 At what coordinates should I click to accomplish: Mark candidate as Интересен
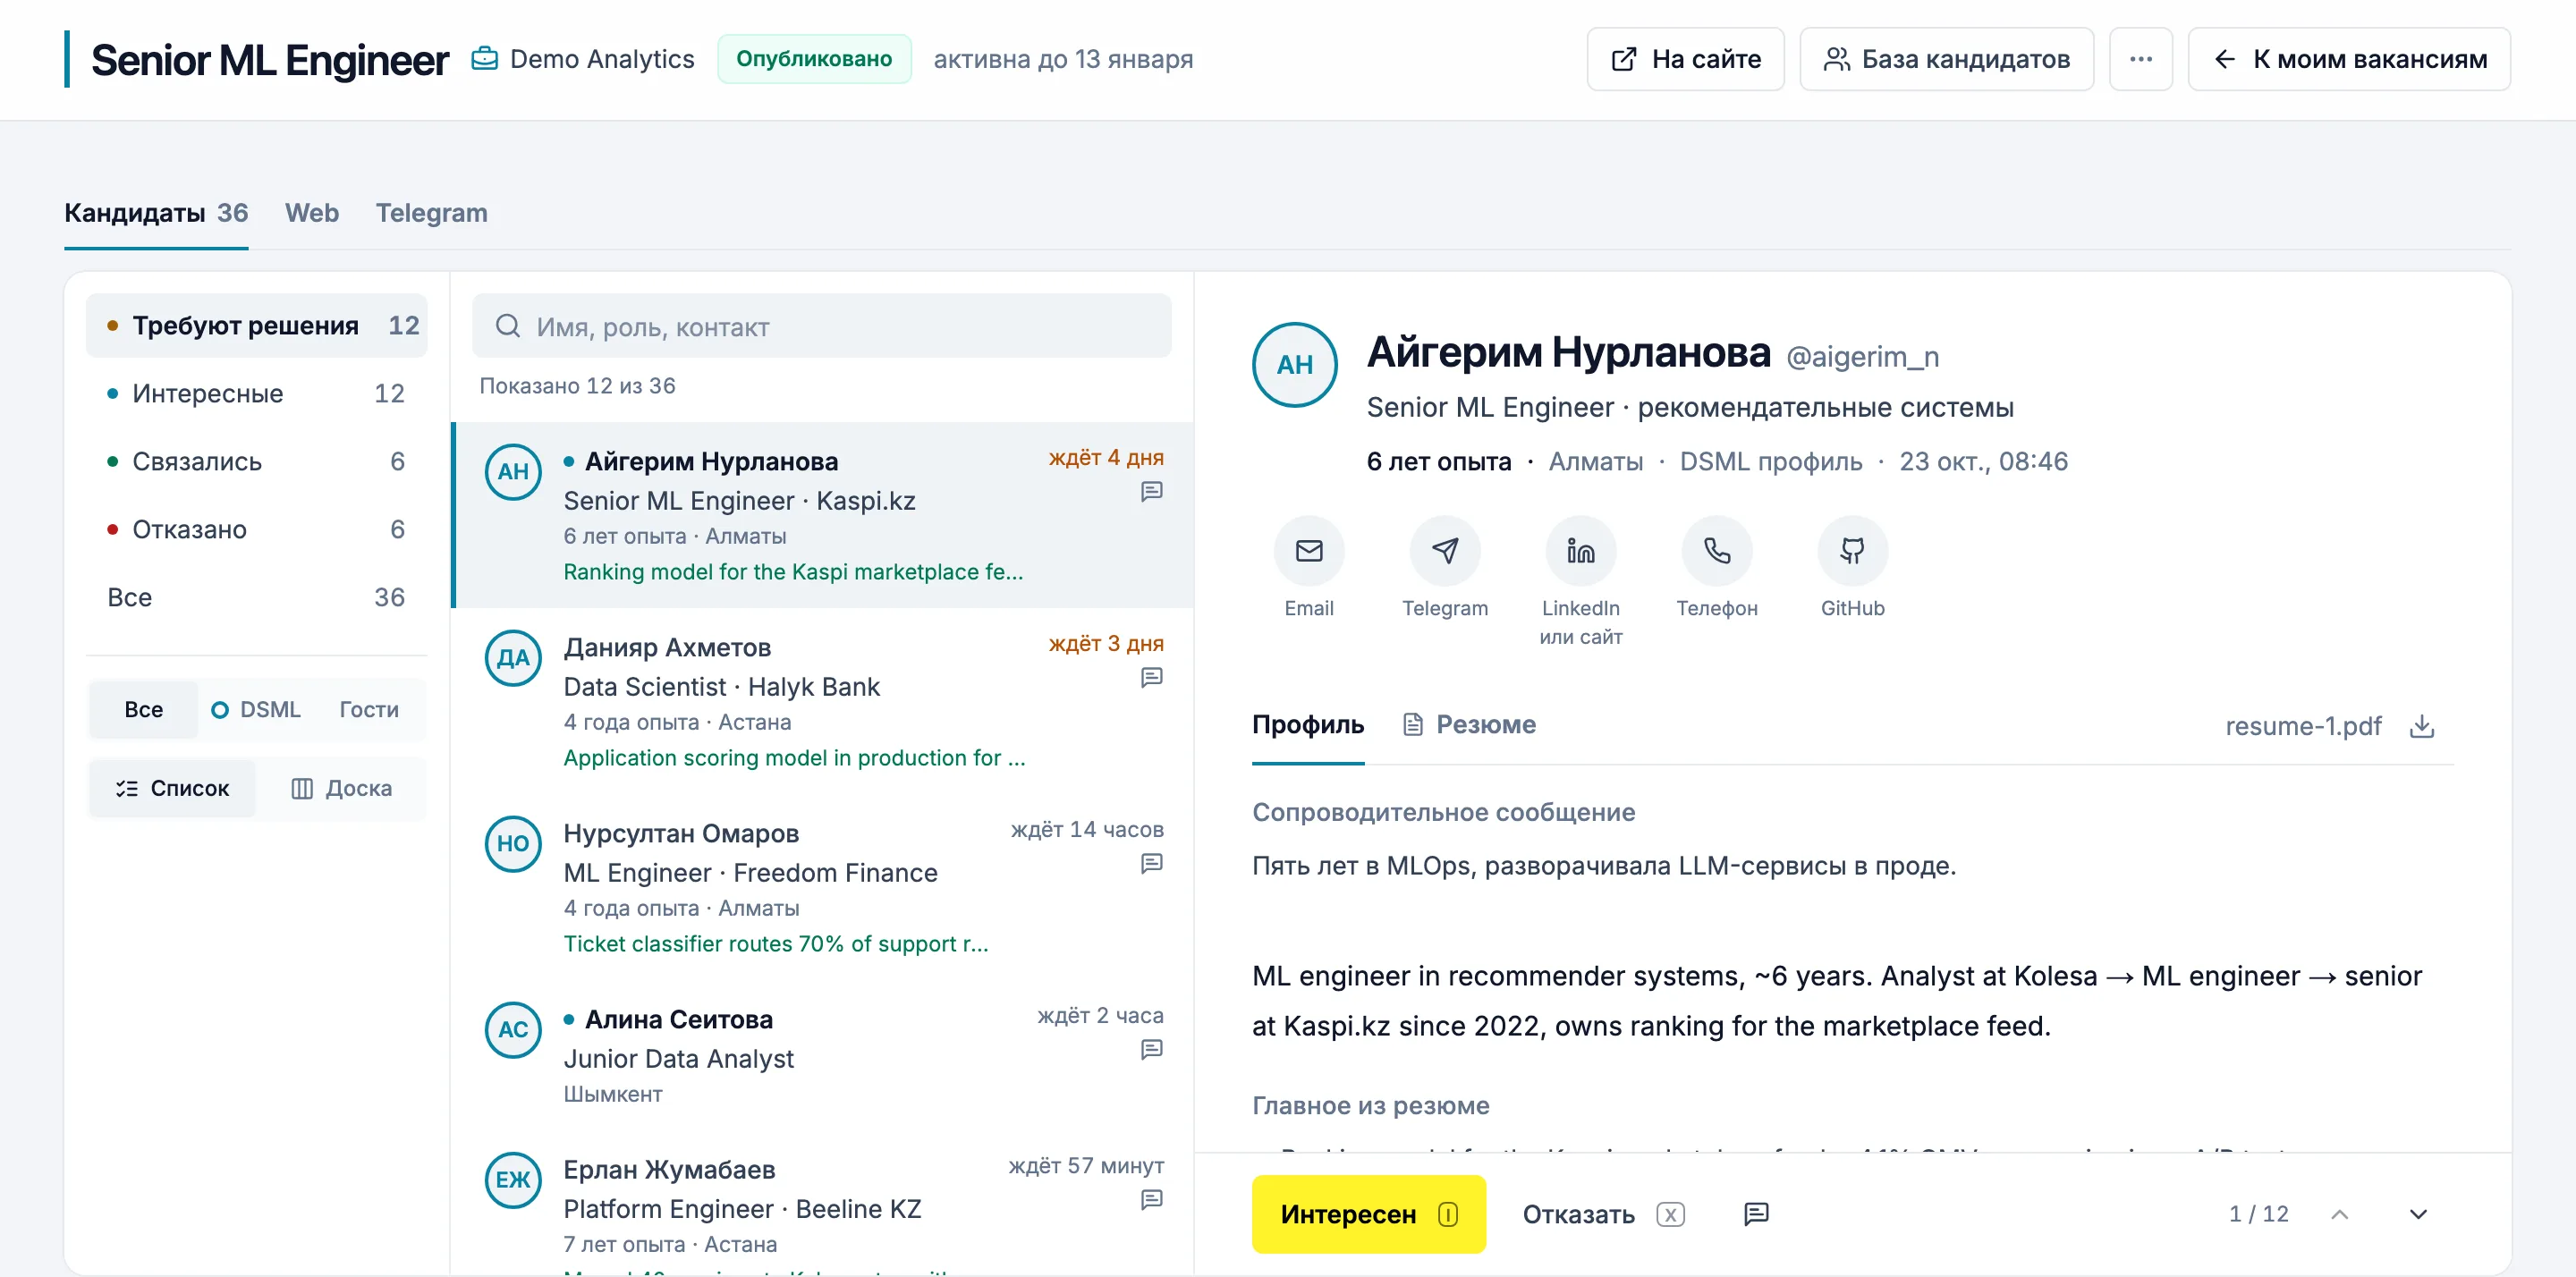point(1368,1214)
